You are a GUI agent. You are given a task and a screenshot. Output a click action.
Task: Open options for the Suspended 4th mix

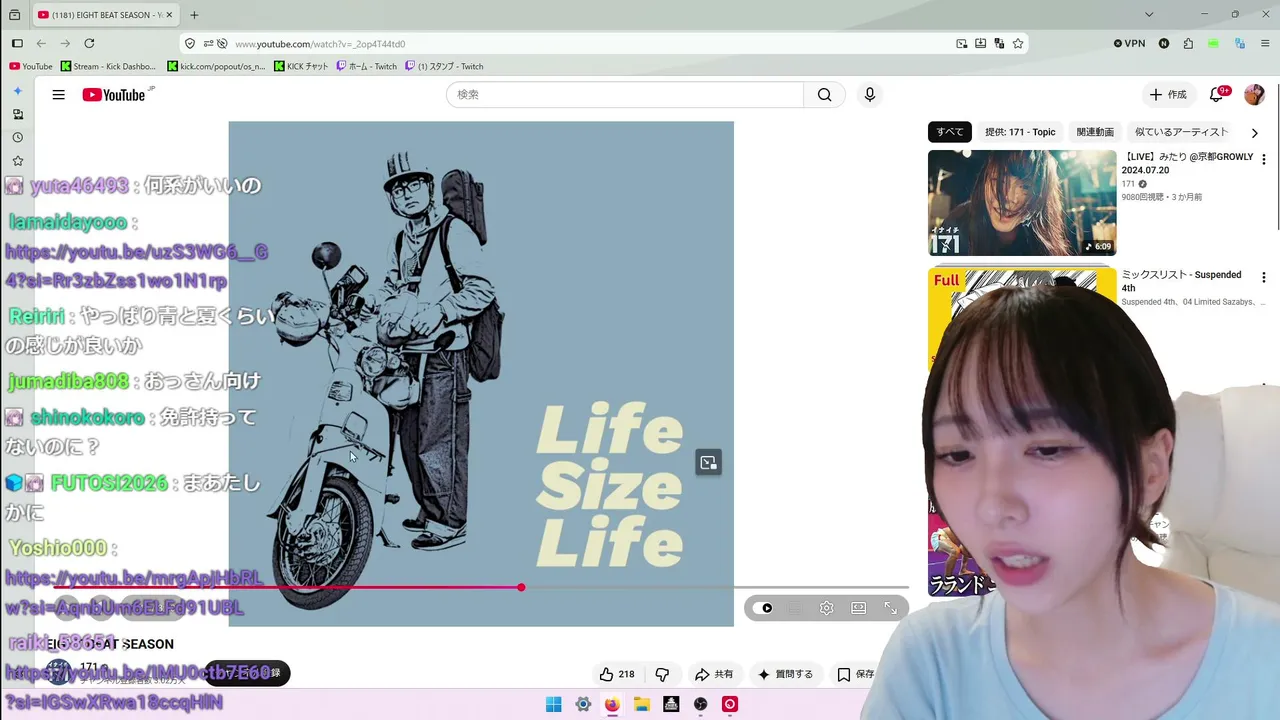click(1264, 277)
